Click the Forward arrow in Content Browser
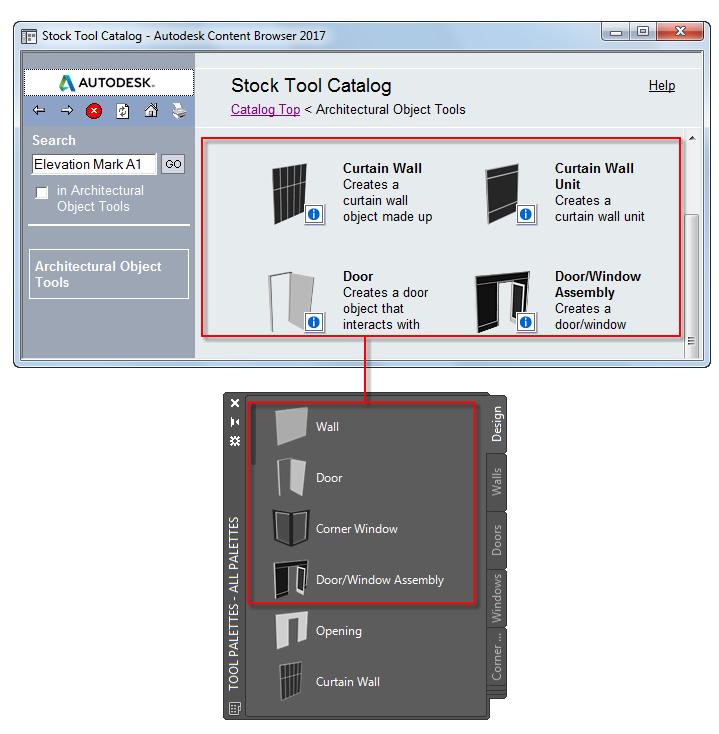 pyautogui.click(x=67, y=111)
